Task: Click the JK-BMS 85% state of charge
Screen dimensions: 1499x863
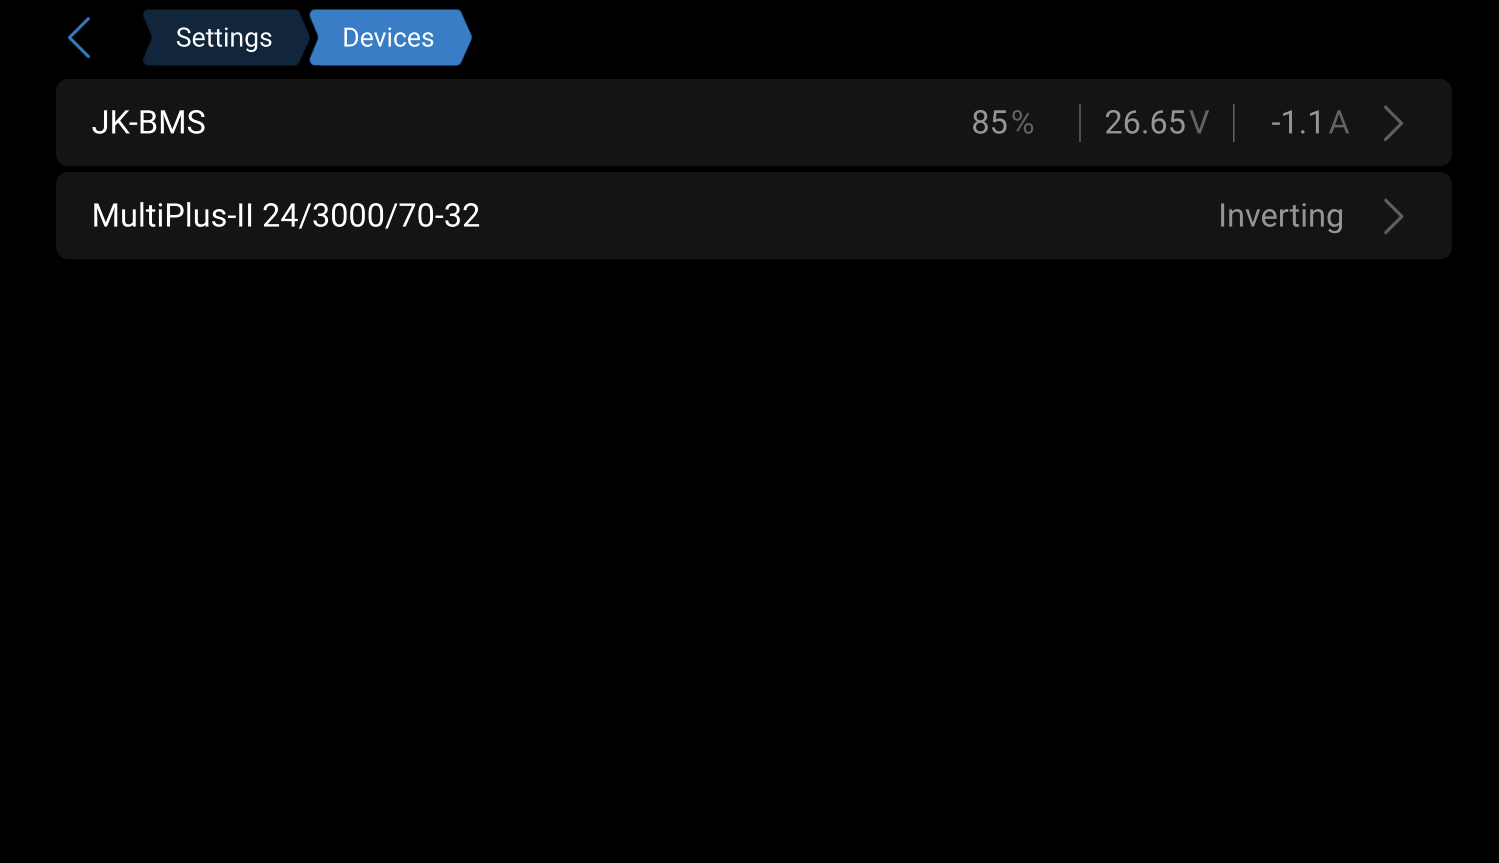Action: pos(1002,123)
